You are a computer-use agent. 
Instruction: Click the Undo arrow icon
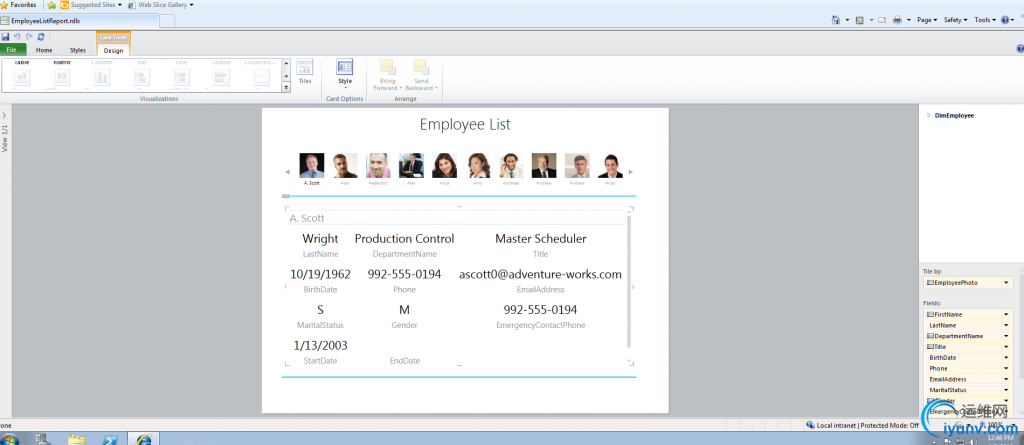pyautogui.click(x=17, y=37)
